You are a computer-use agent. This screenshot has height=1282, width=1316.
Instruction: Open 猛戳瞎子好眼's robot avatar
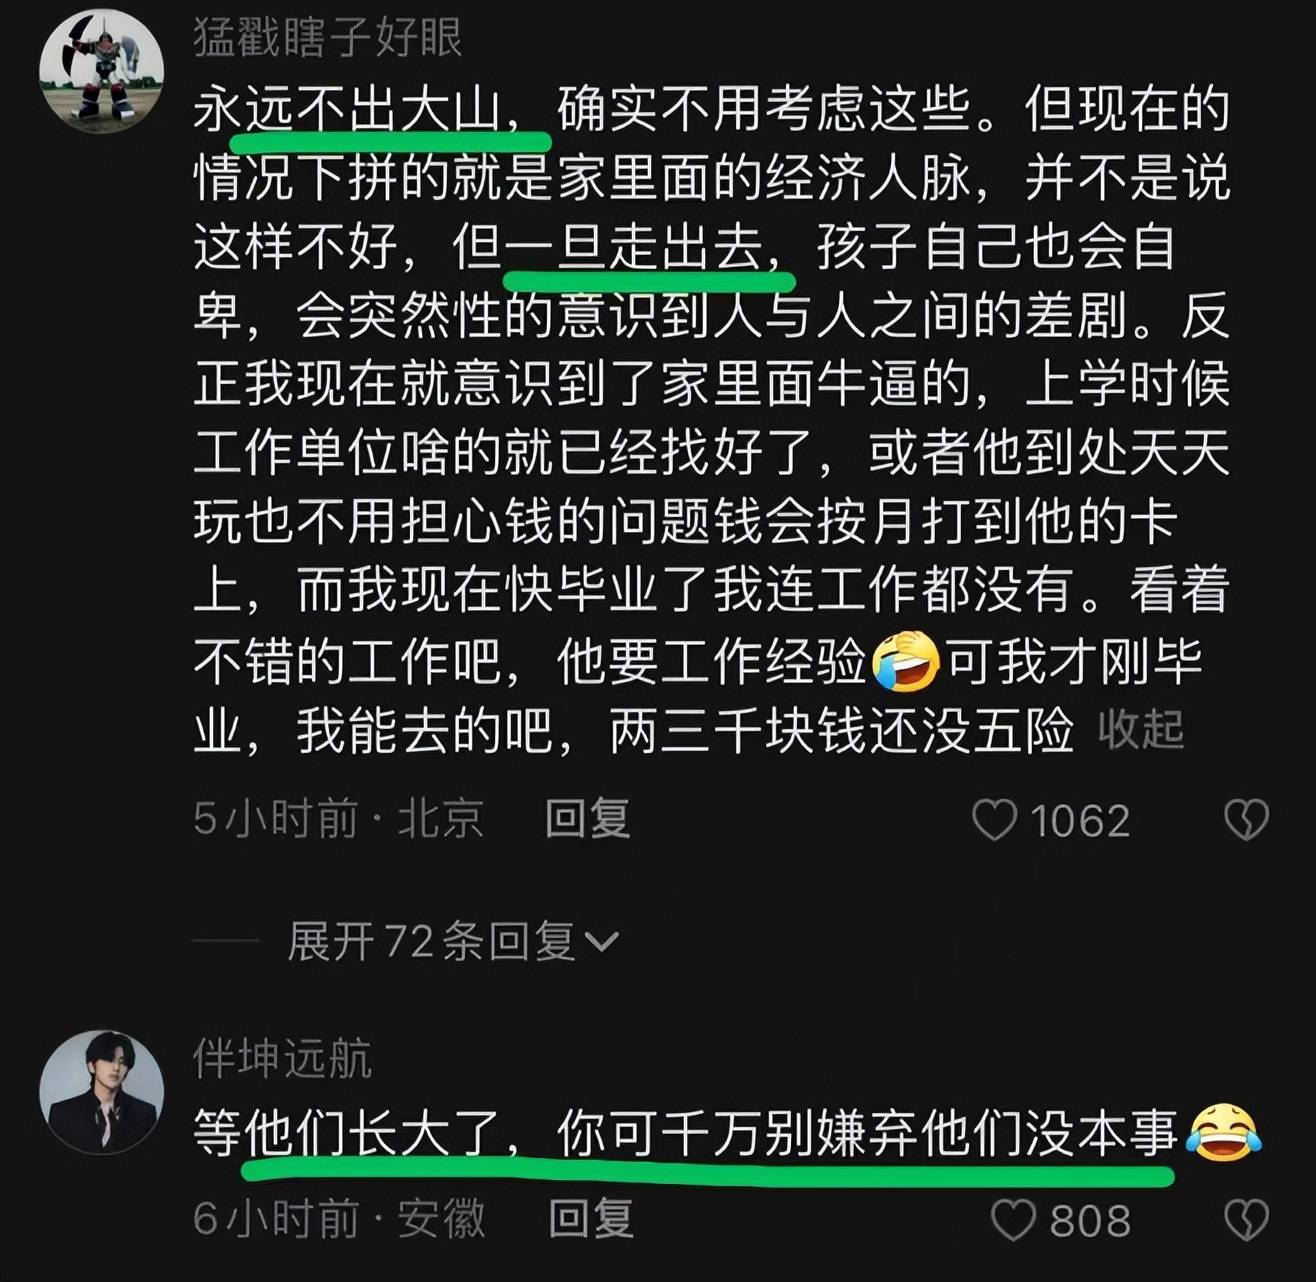pyautogui.click(x=101, y=70)
